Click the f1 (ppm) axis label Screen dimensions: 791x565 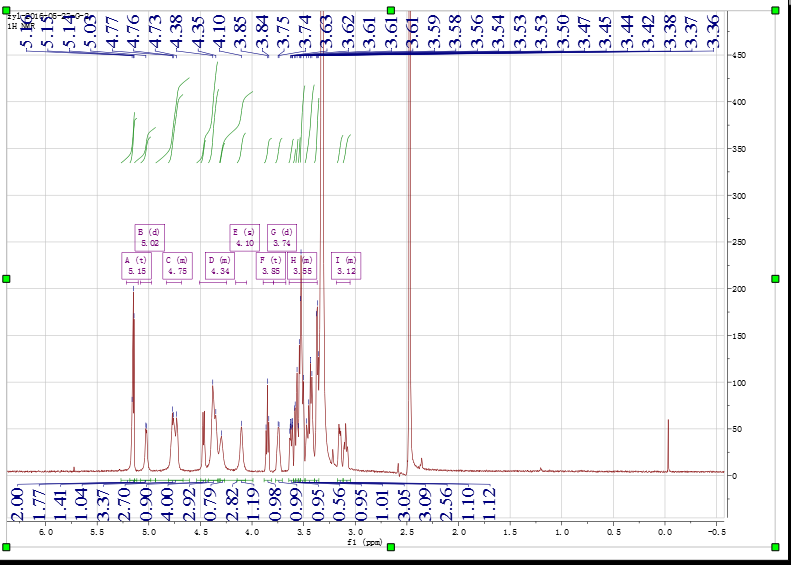pos(365,543)
